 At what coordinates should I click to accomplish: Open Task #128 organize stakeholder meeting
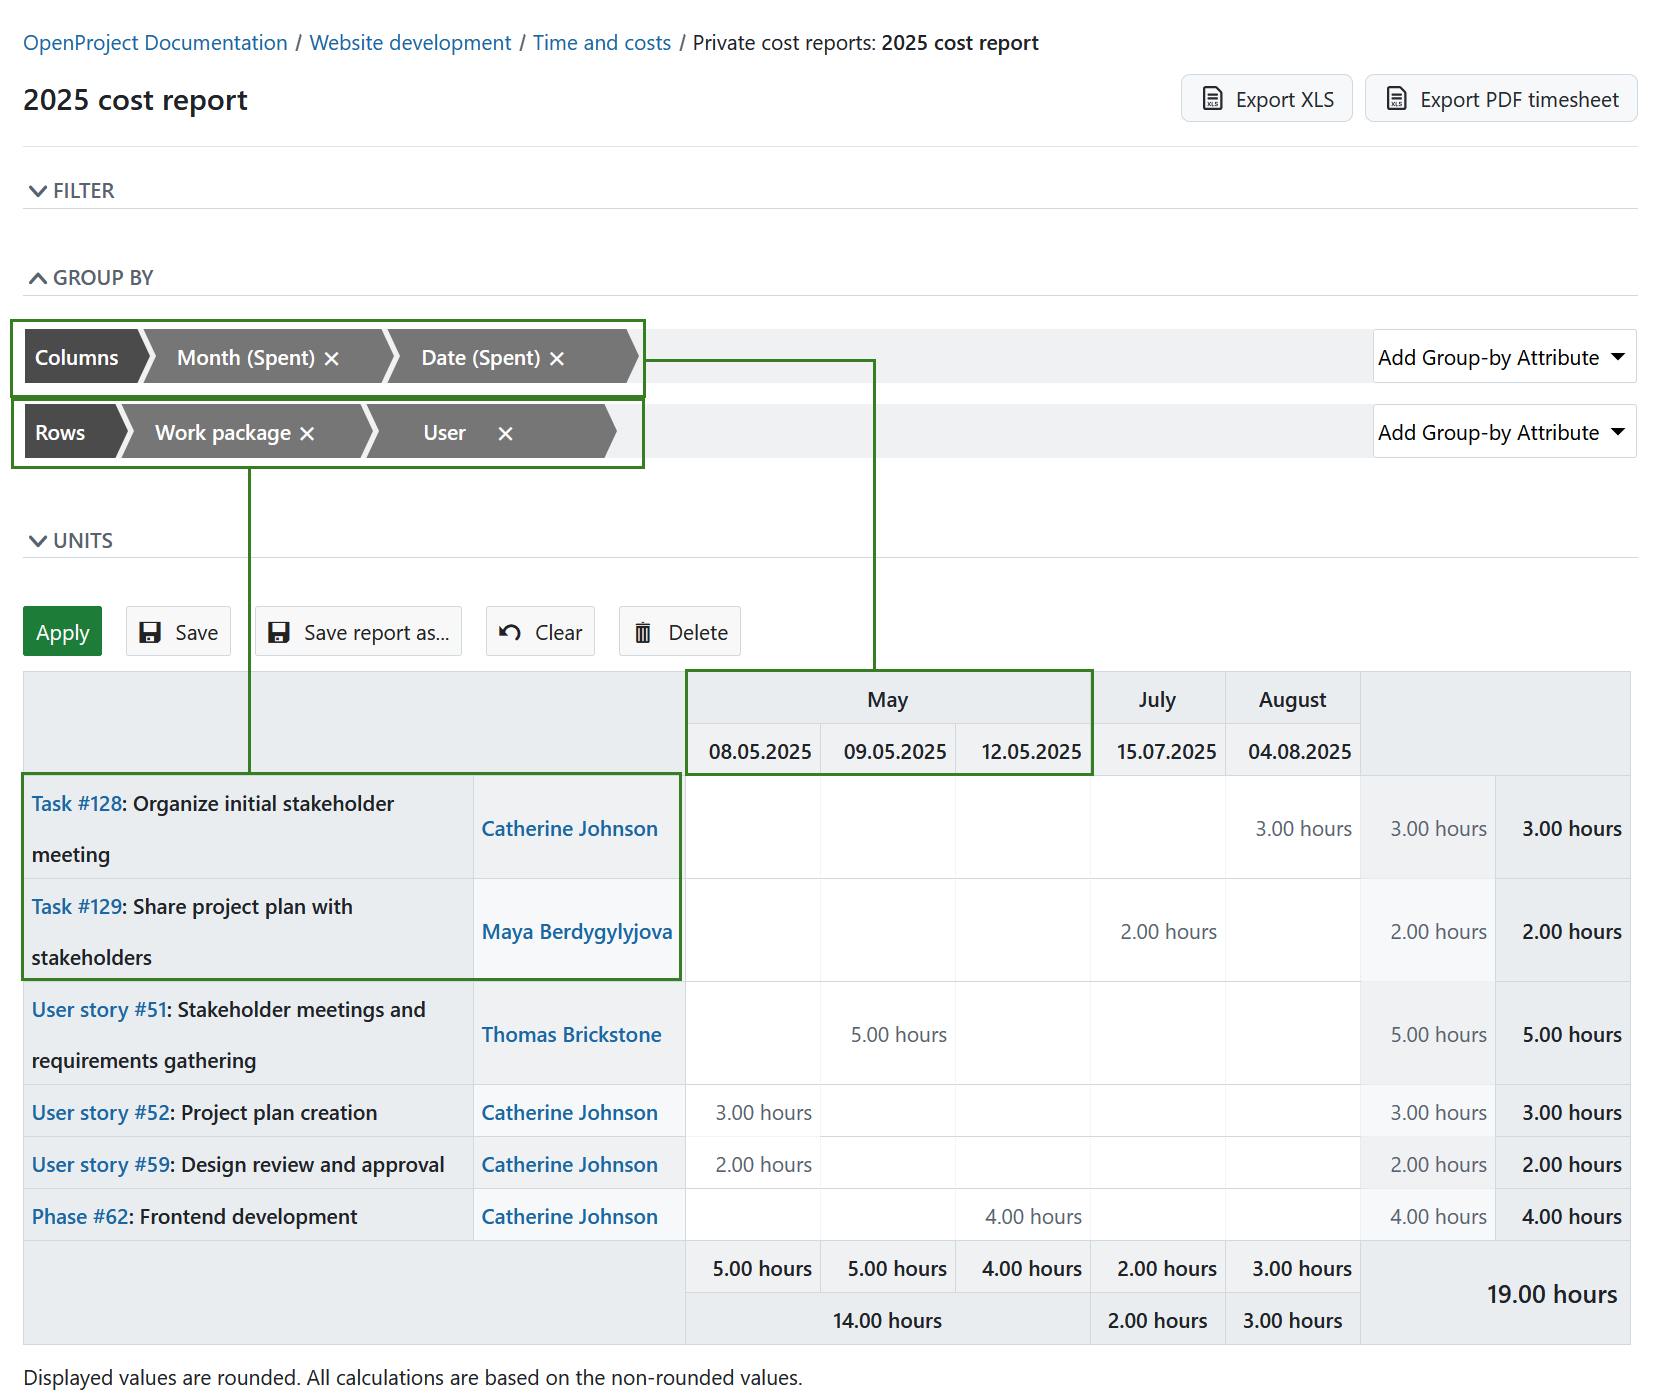[x=76, y=803]
